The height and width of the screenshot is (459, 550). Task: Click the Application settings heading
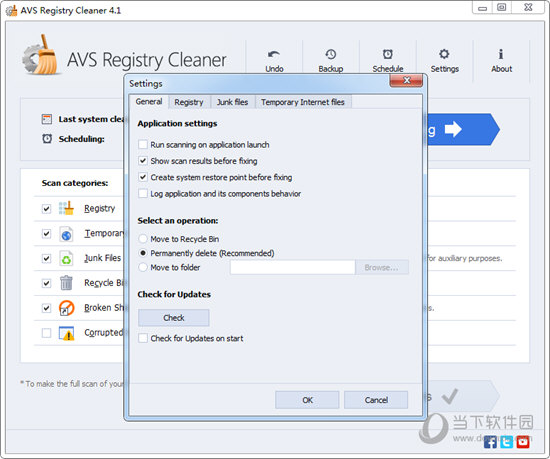pyautogui.click(x=177, y=123)
